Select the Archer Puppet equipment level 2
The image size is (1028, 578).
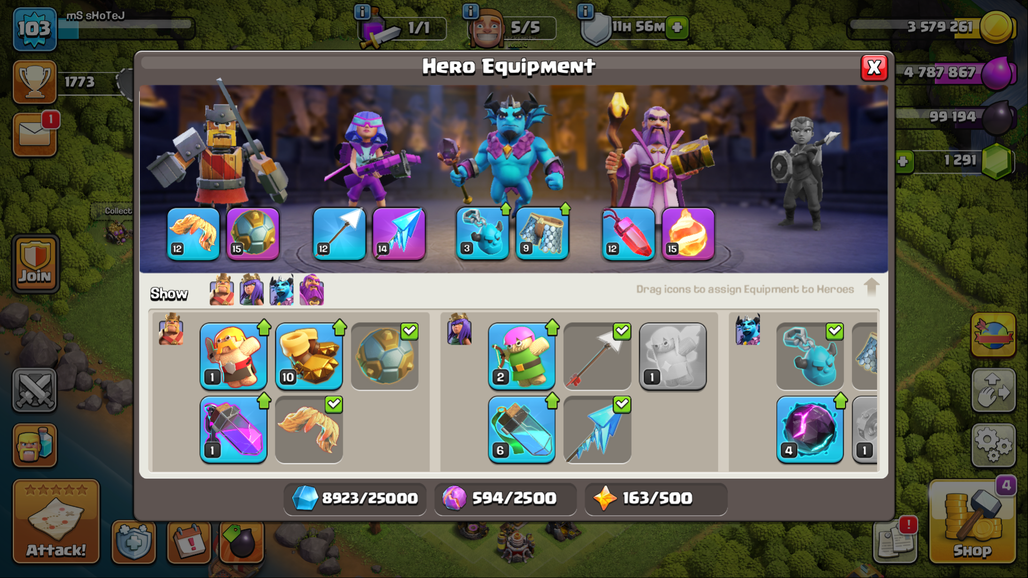[x=522, y=356]
